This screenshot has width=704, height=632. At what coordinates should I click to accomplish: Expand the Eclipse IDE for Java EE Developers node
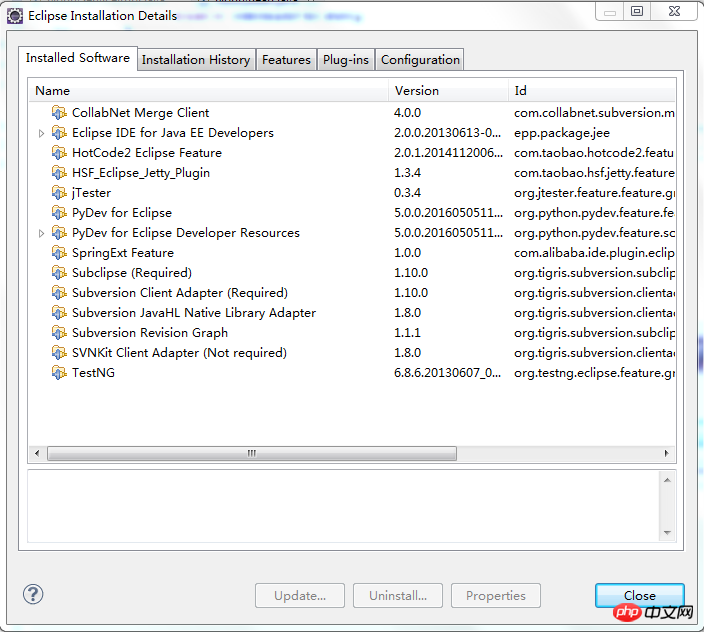coord(41,133)
